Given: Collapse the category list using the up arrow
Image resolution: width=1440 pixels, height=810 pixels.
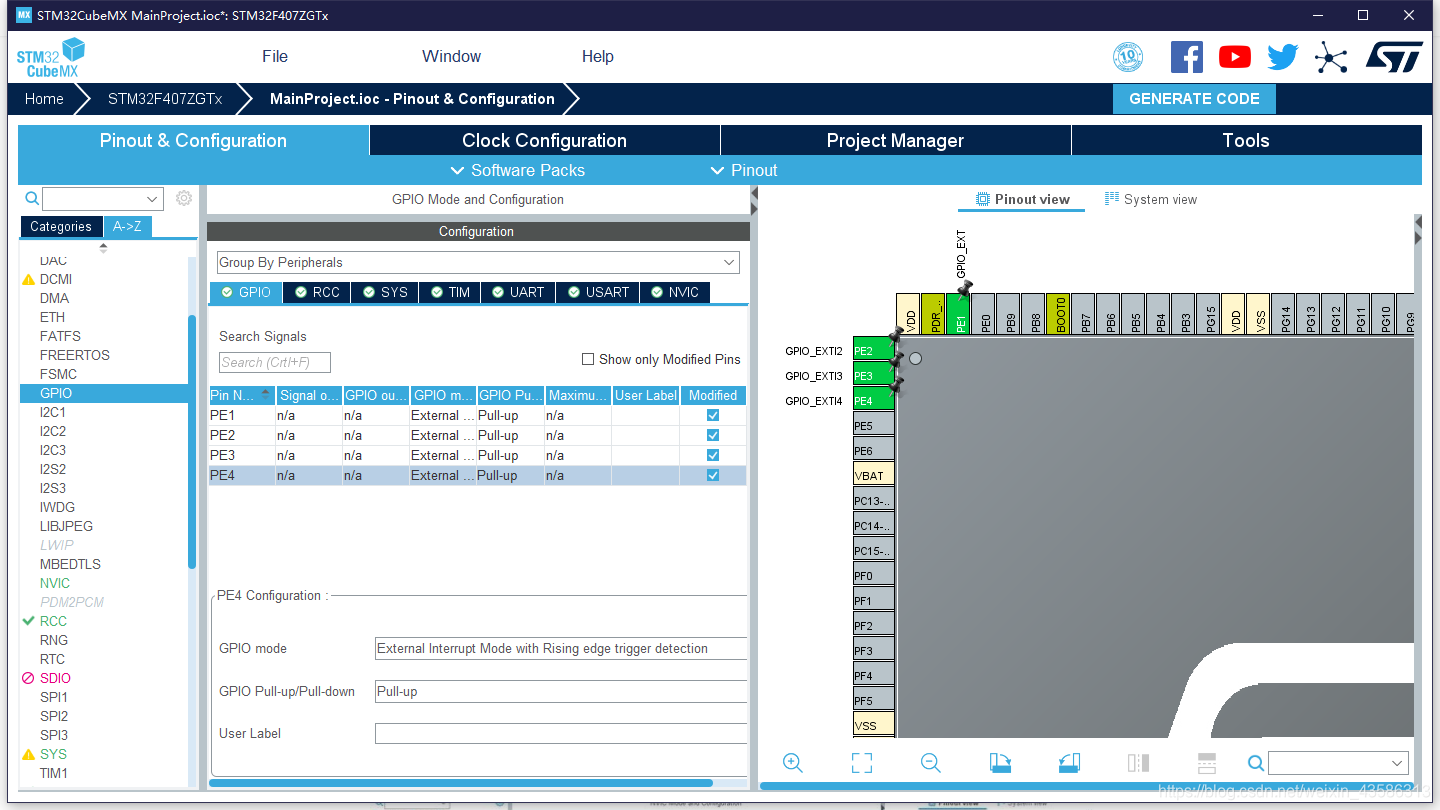Looking at the screenshot, I should click(102, 247).
